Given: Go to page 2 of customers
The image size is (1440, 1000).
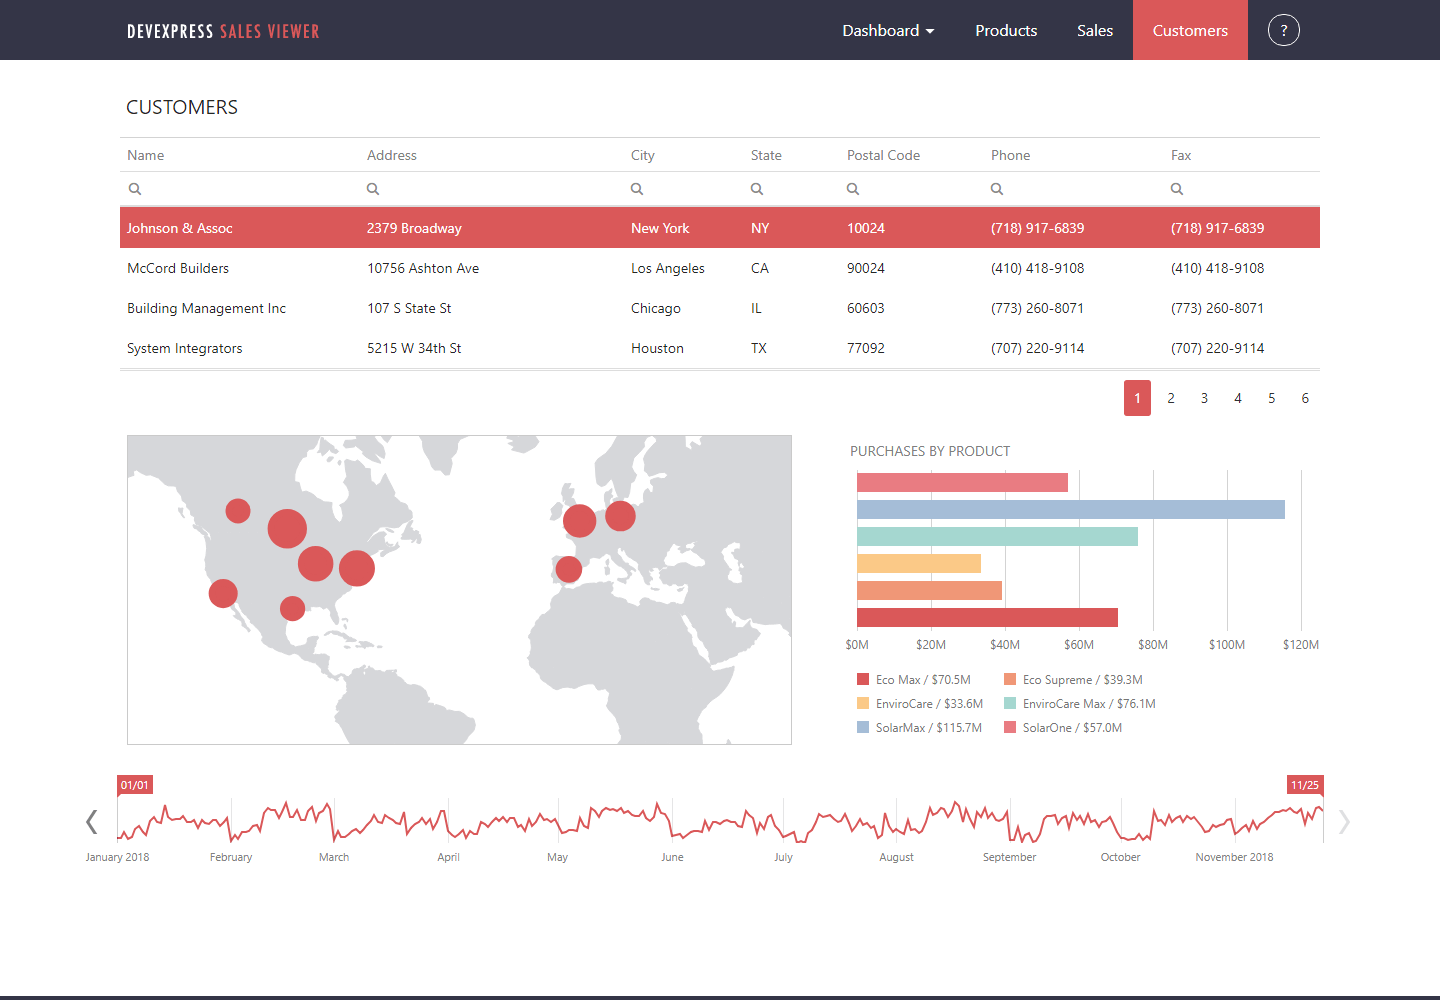Looking at the screenshot, I should click(1171, 398).
